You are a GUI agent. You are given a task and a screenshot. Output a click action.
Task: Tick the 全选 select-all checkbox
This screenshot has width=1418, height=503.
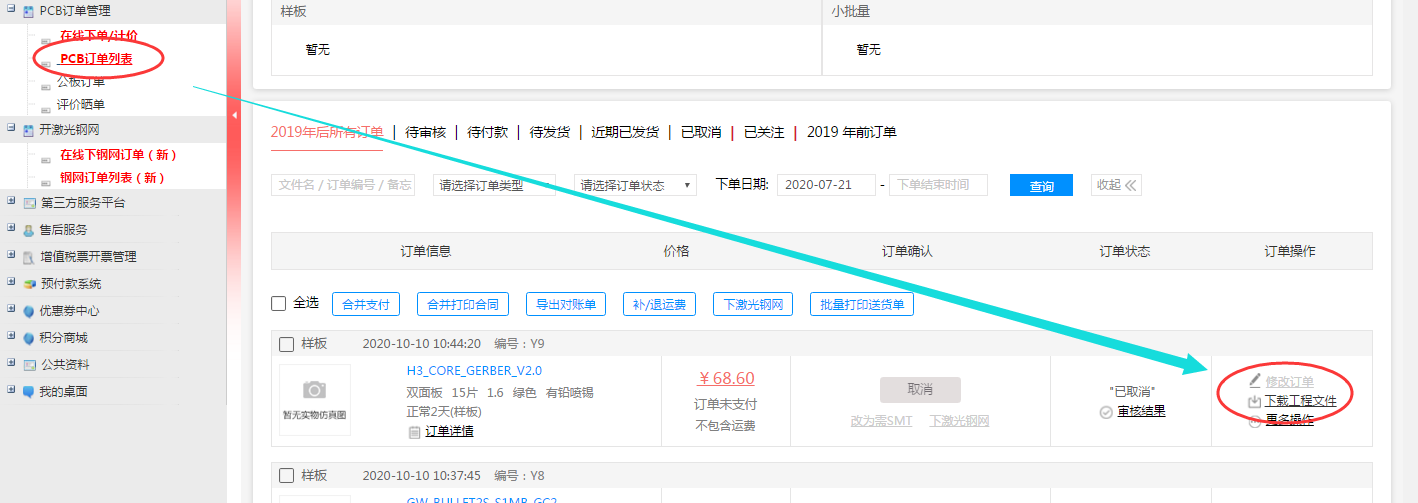[280, 303]
